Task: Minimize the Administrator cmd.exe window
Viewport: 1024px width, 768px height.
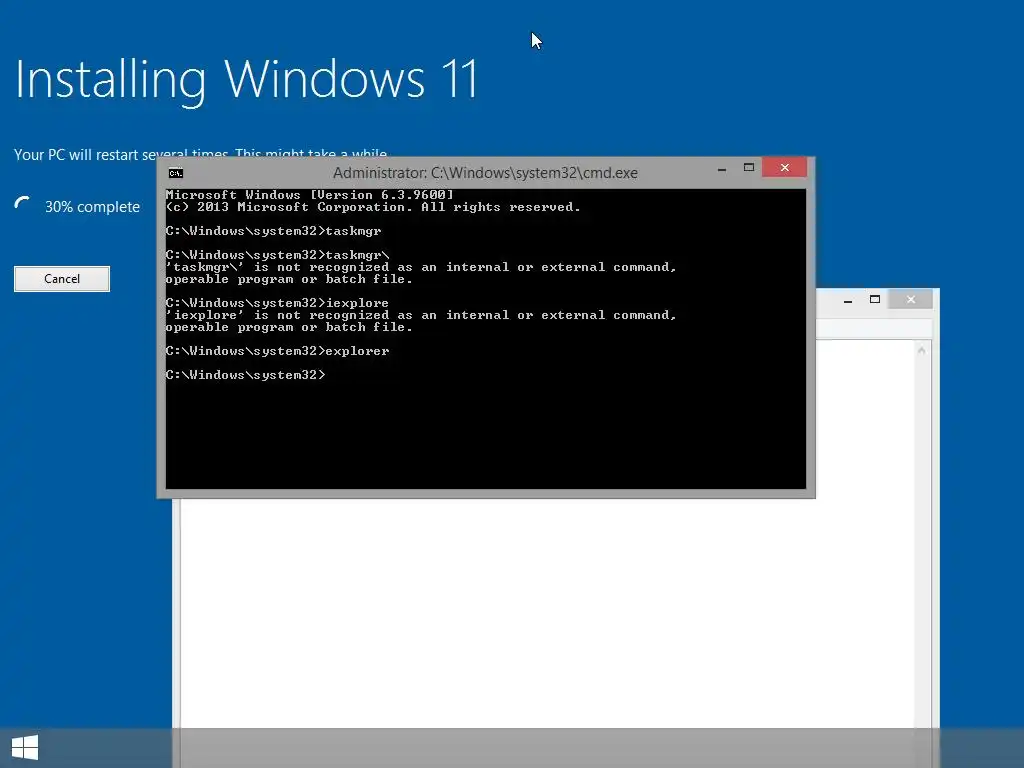Action: [x=722, y=168]
